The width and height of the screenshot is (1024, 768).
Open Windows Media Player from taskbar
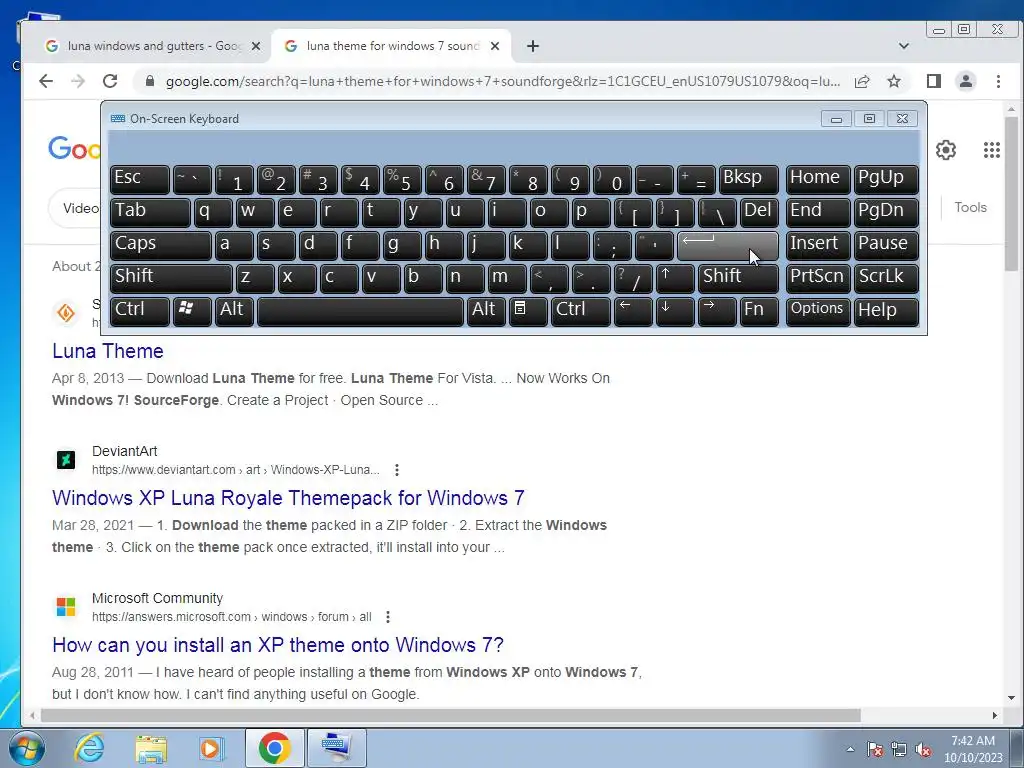coord(211,748)
